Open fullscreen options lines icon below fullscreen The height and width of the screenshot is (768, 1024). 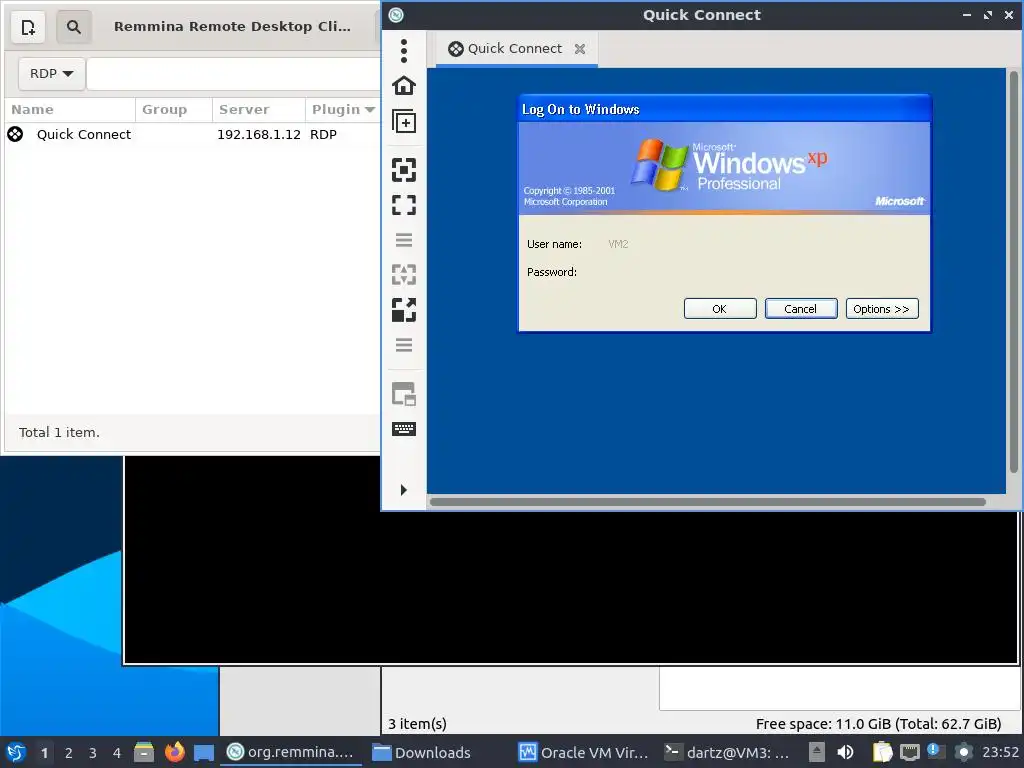coord(404,240)
